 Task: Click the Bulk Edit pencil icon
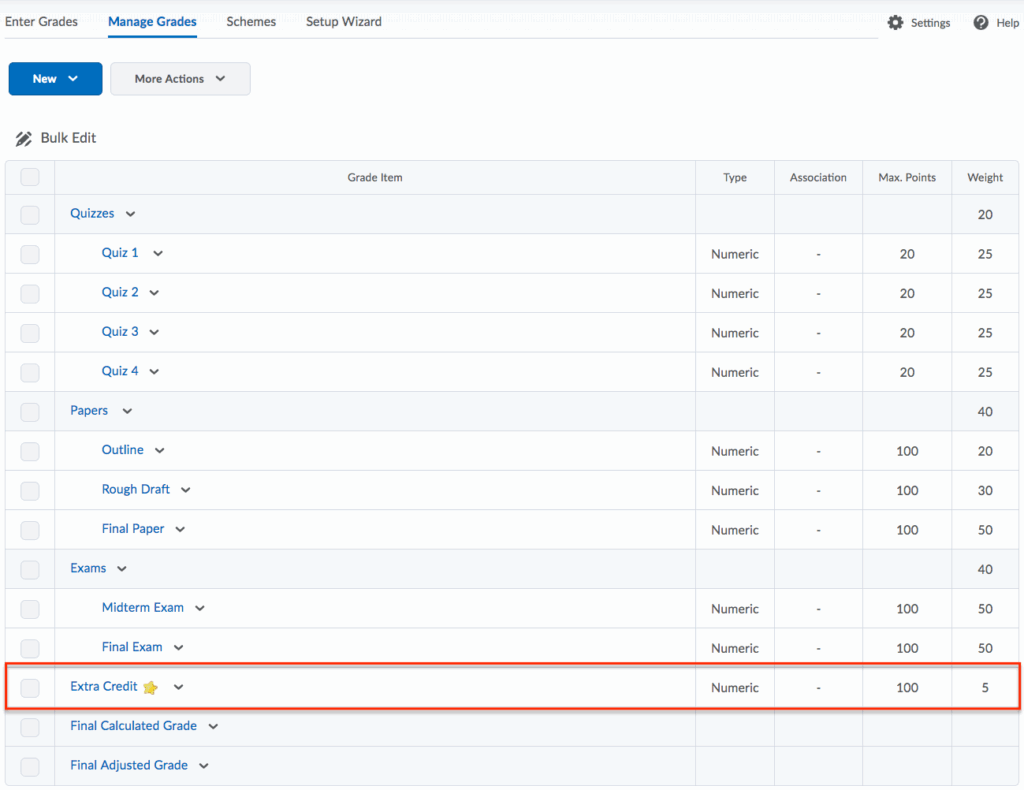click(24, 139)
